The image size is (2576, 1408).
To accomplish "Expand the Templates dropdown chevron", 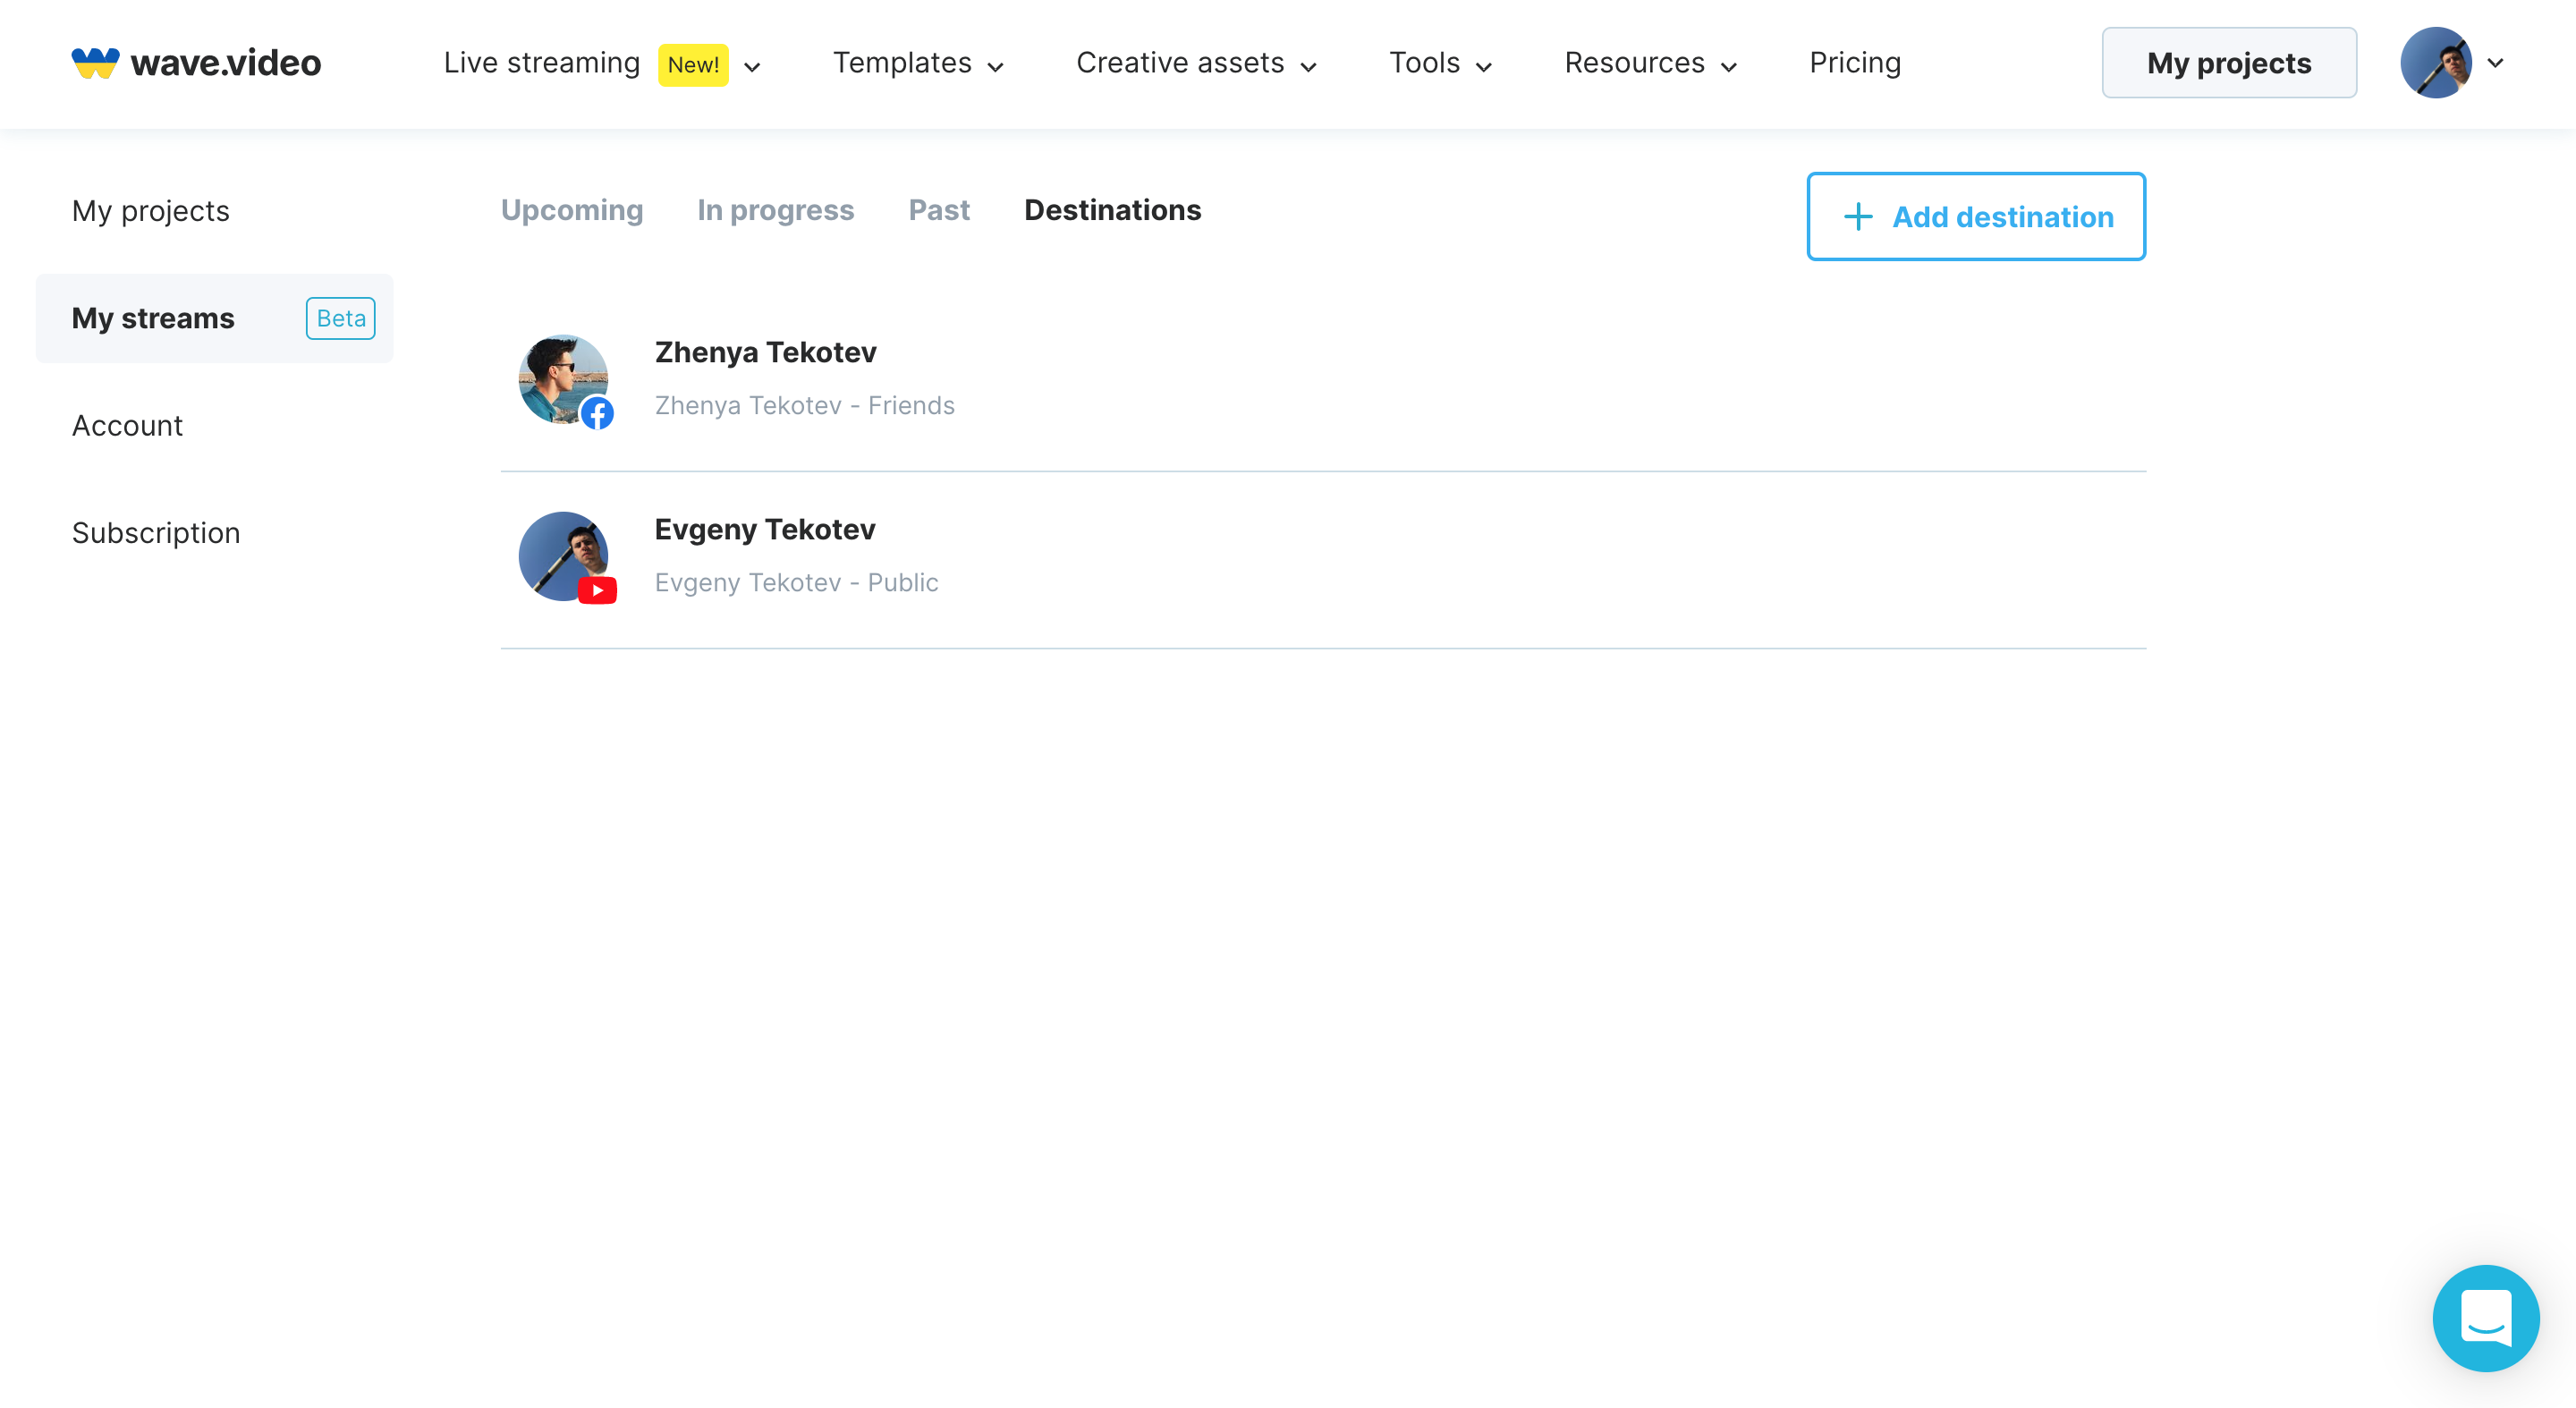I will coord(995,67).
